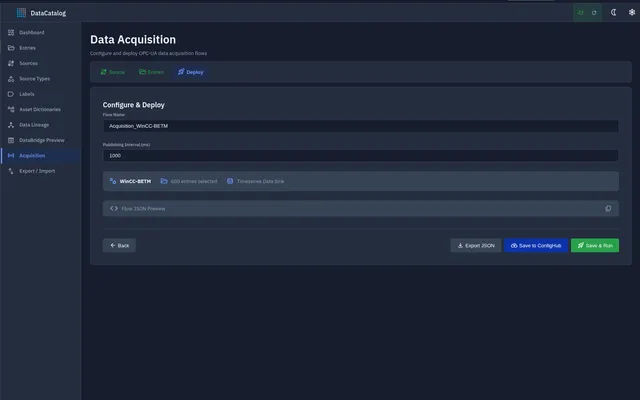Image resolution: width=640 pixels, height=400 pixels.
Task: Click the Timeseries Data Sink text
Action: [260, 181]
